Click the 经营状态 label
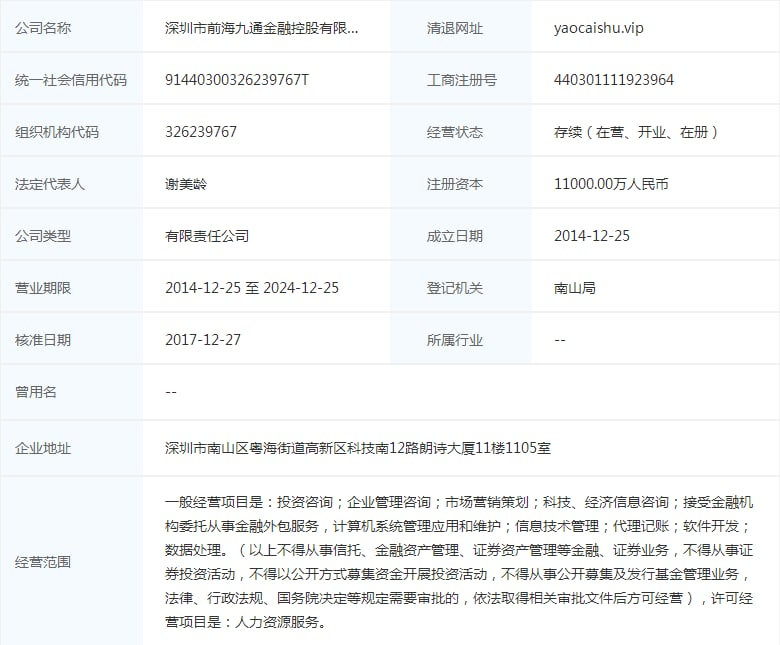The width and height of the screenshot is (780, 645). click(x=455, y=132)
